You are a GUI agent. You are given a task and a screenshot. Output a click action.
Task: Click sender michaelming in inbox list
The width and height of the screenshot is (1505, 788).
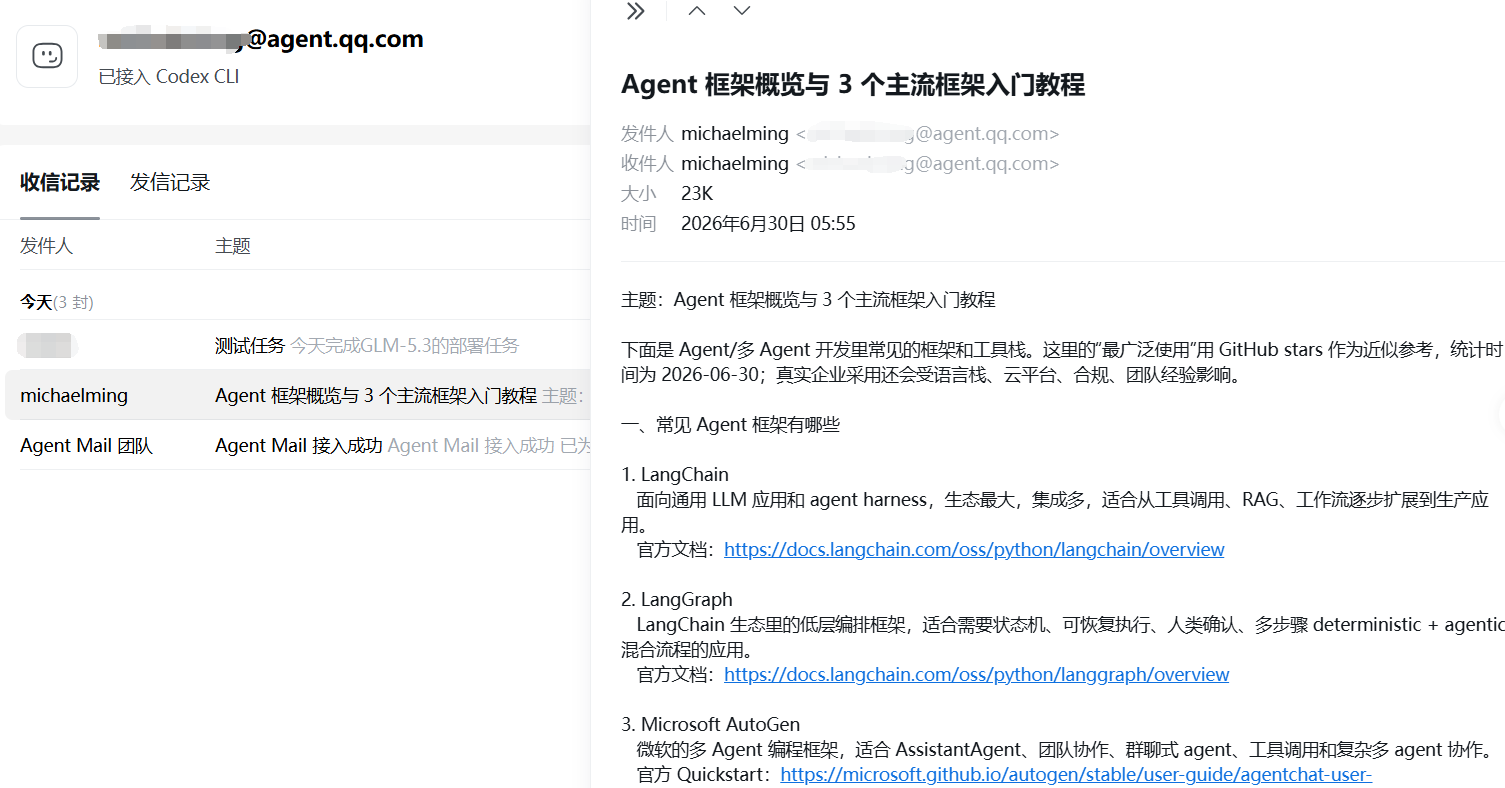[x=74, y=396]
